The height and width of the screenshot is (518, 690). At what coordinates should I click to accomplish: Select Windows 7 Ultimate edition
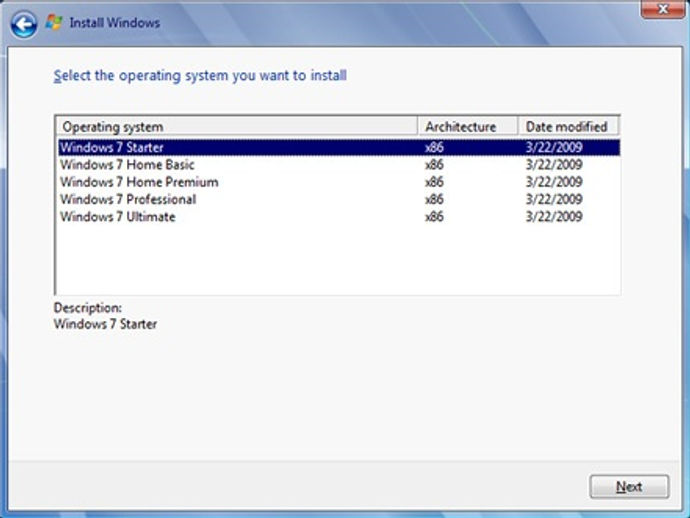[x=339, y=217]
